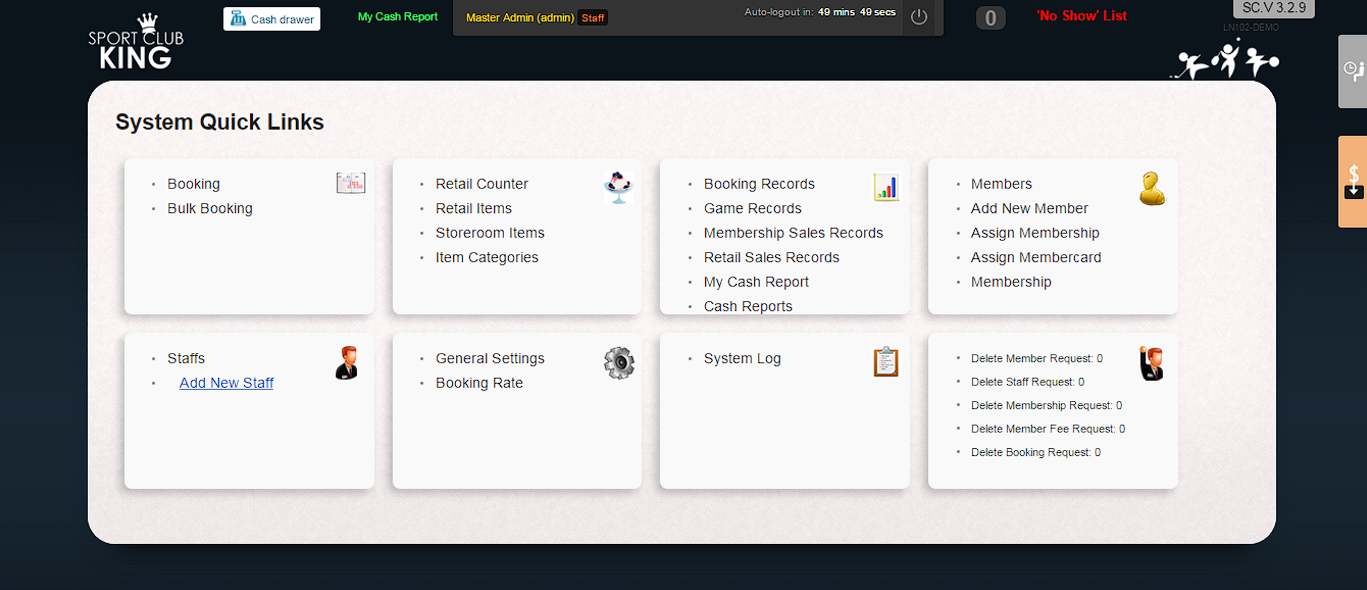The width and height of the screenshot is (1367, 590).
Task: Open the booking calendar icon
Action: click(x=350, y=183)
